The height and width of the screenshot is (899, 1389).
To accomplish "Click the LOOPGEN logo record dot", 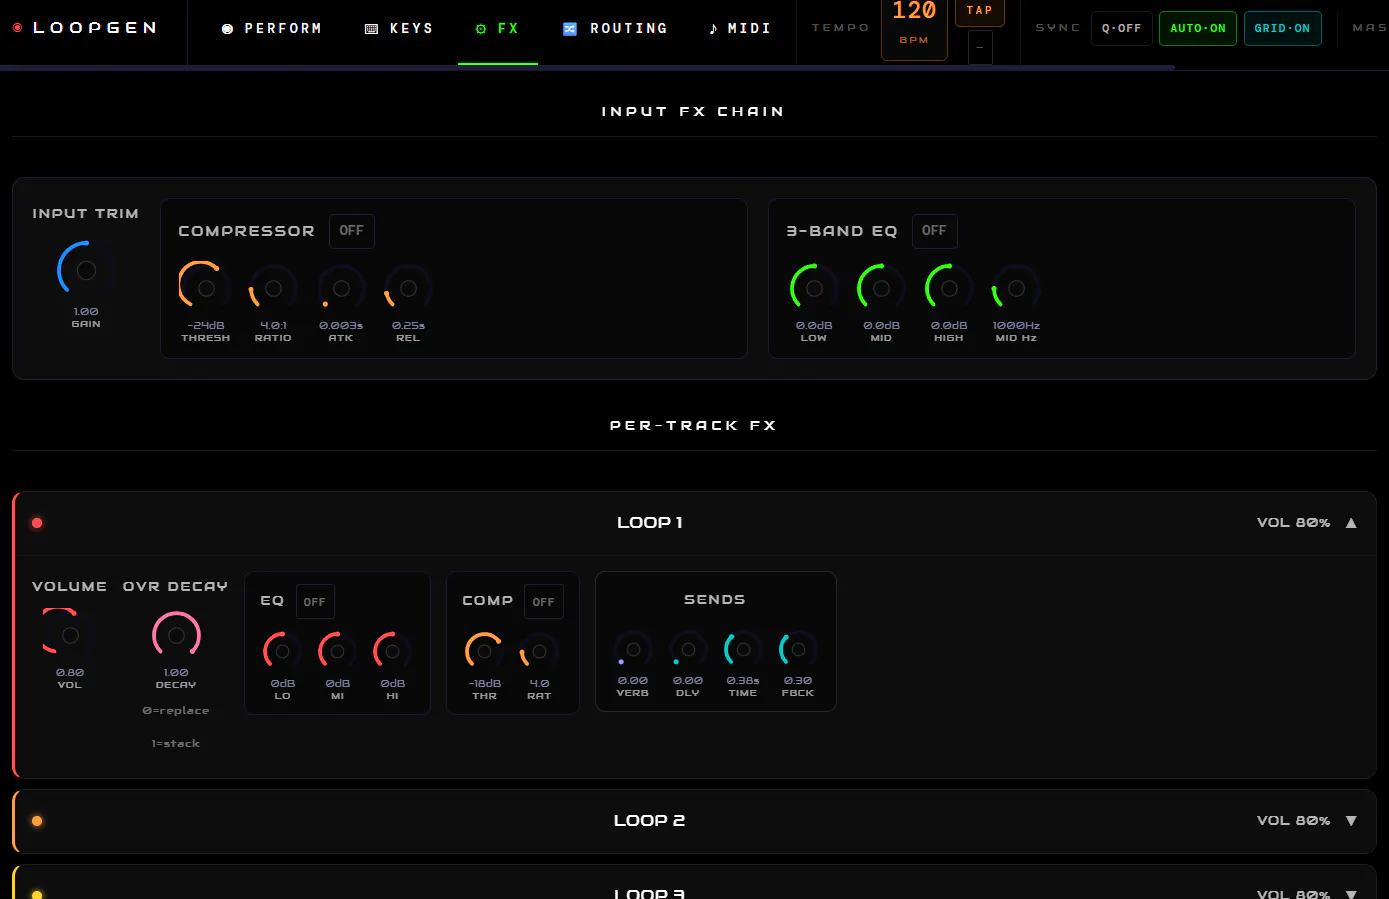I will pos(17,28).
